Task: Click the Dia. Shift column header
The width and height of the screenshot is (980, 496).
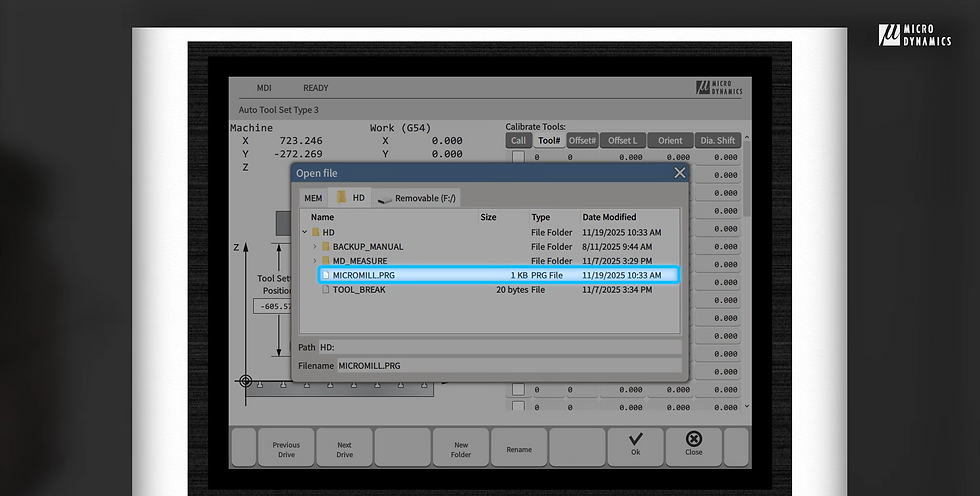Action: tap(718, 141)
